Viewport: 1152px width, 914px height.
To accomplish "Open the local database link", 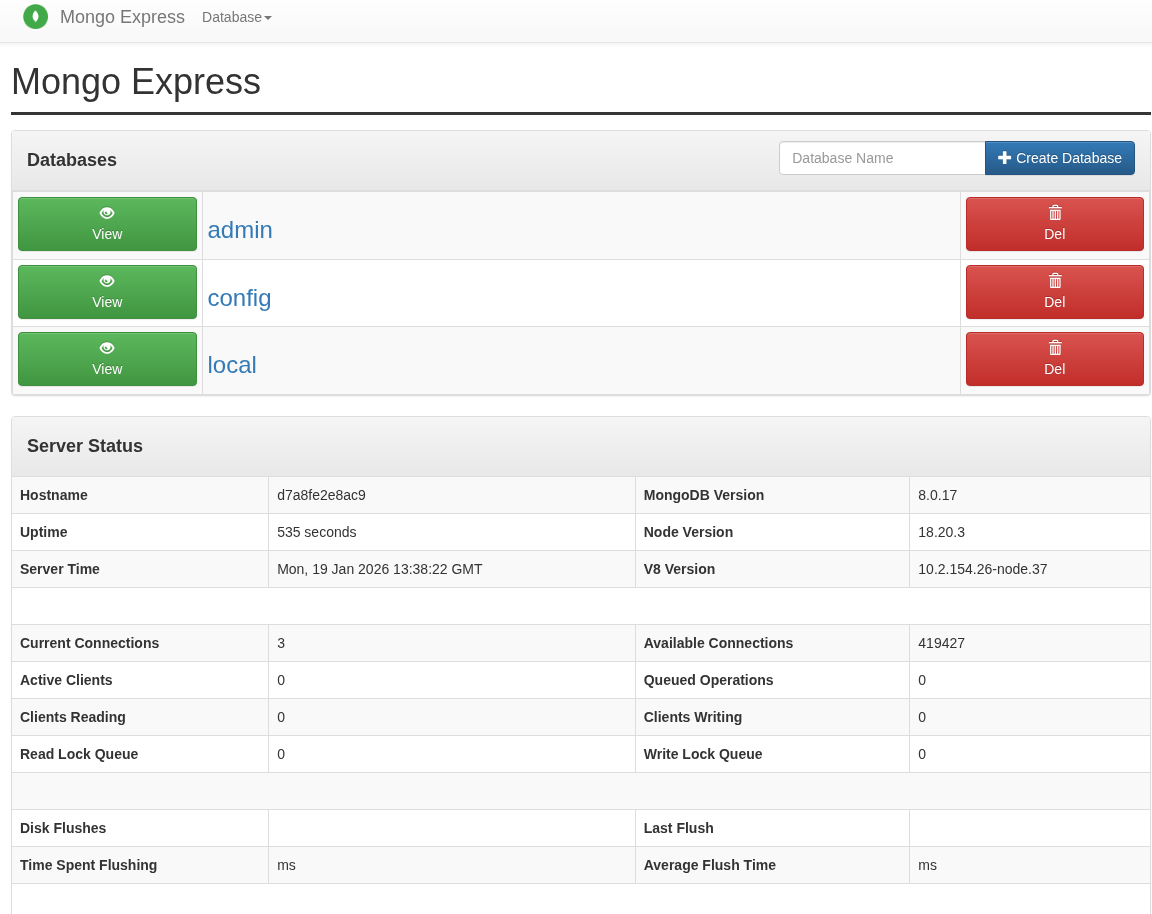I will pos(232,365).
